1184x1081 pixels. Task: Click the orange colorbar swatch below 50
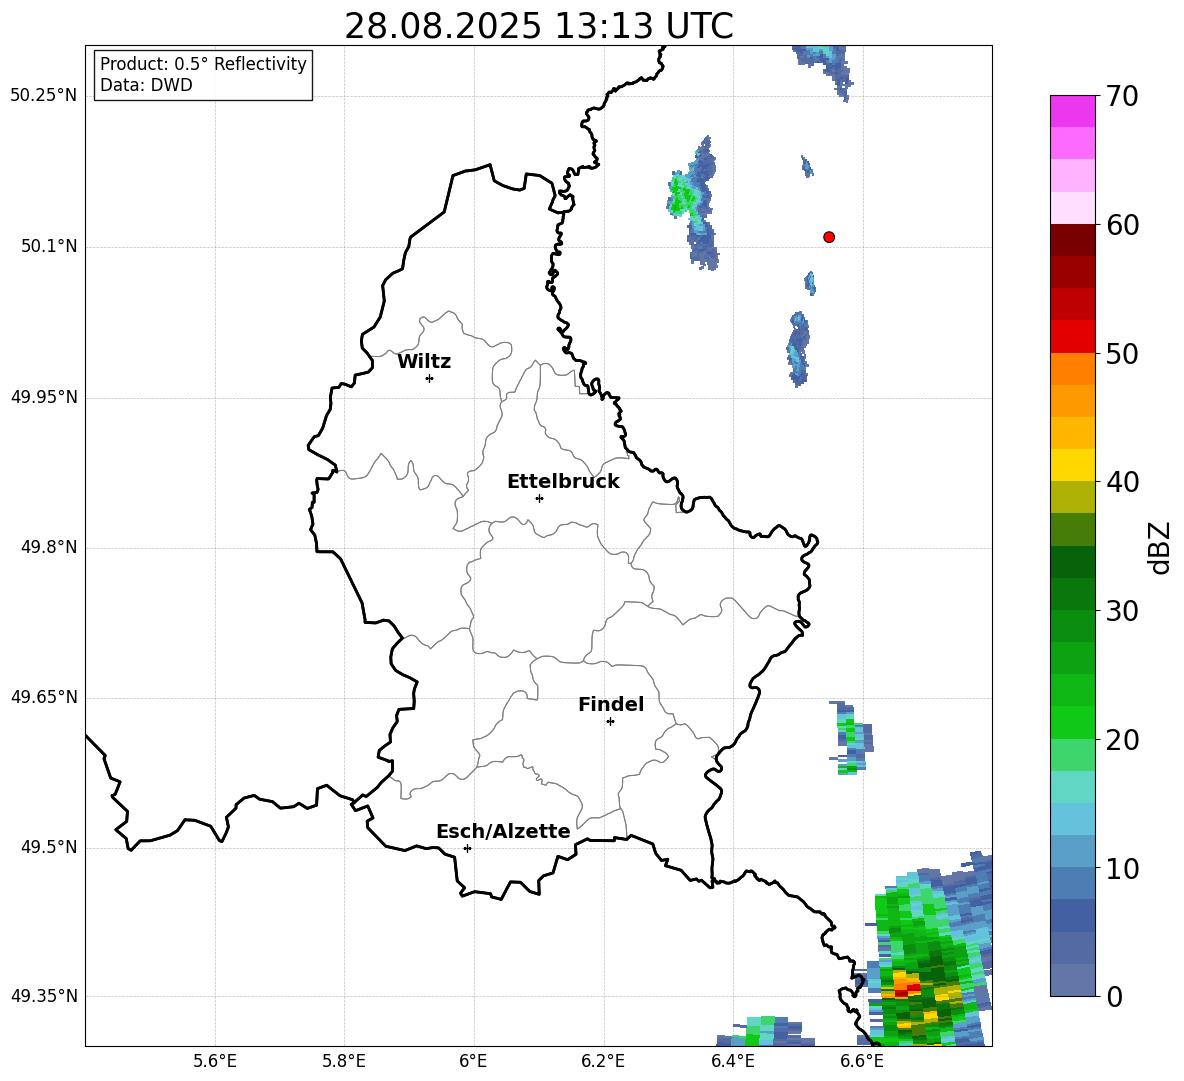1072,369
